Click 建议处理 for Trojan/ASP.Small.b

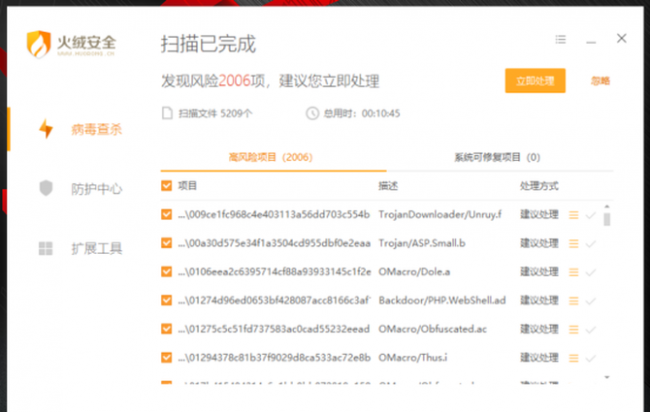pyautogui.click(x=539, y=243)
